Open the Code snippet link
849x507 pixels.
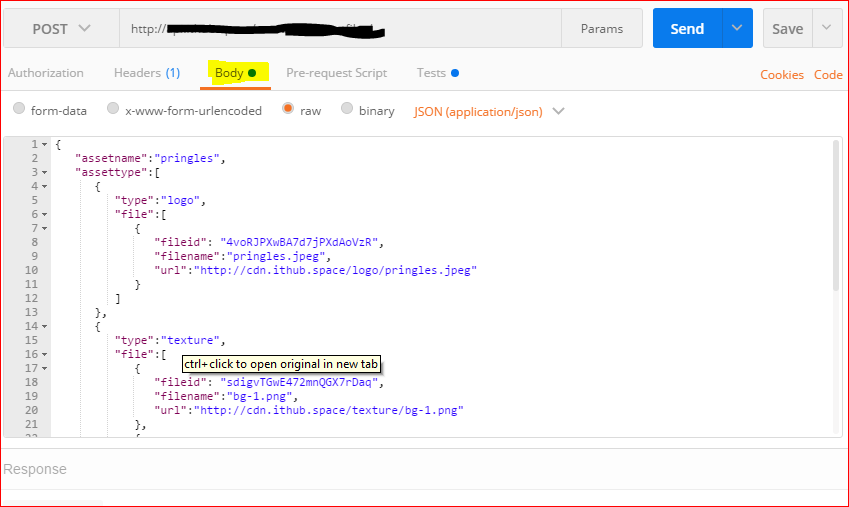(x=828, y=75)
